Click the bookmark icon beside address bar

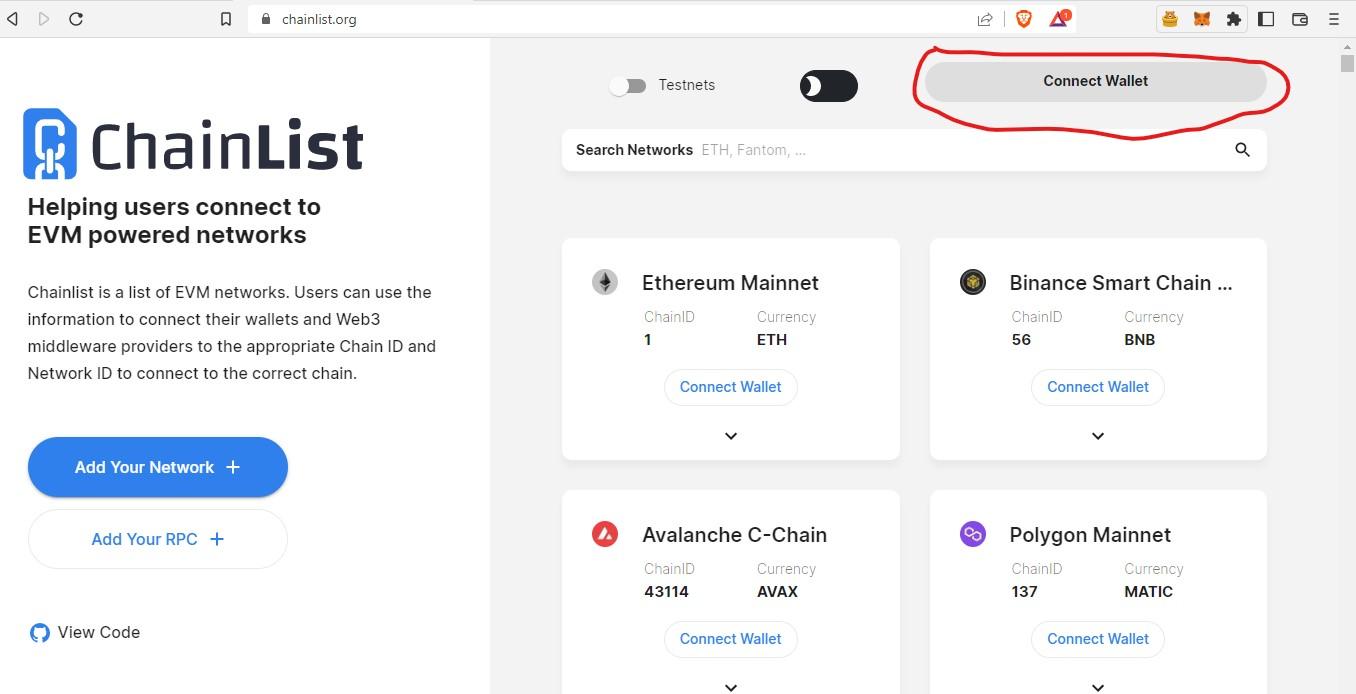tap(226, 19)
